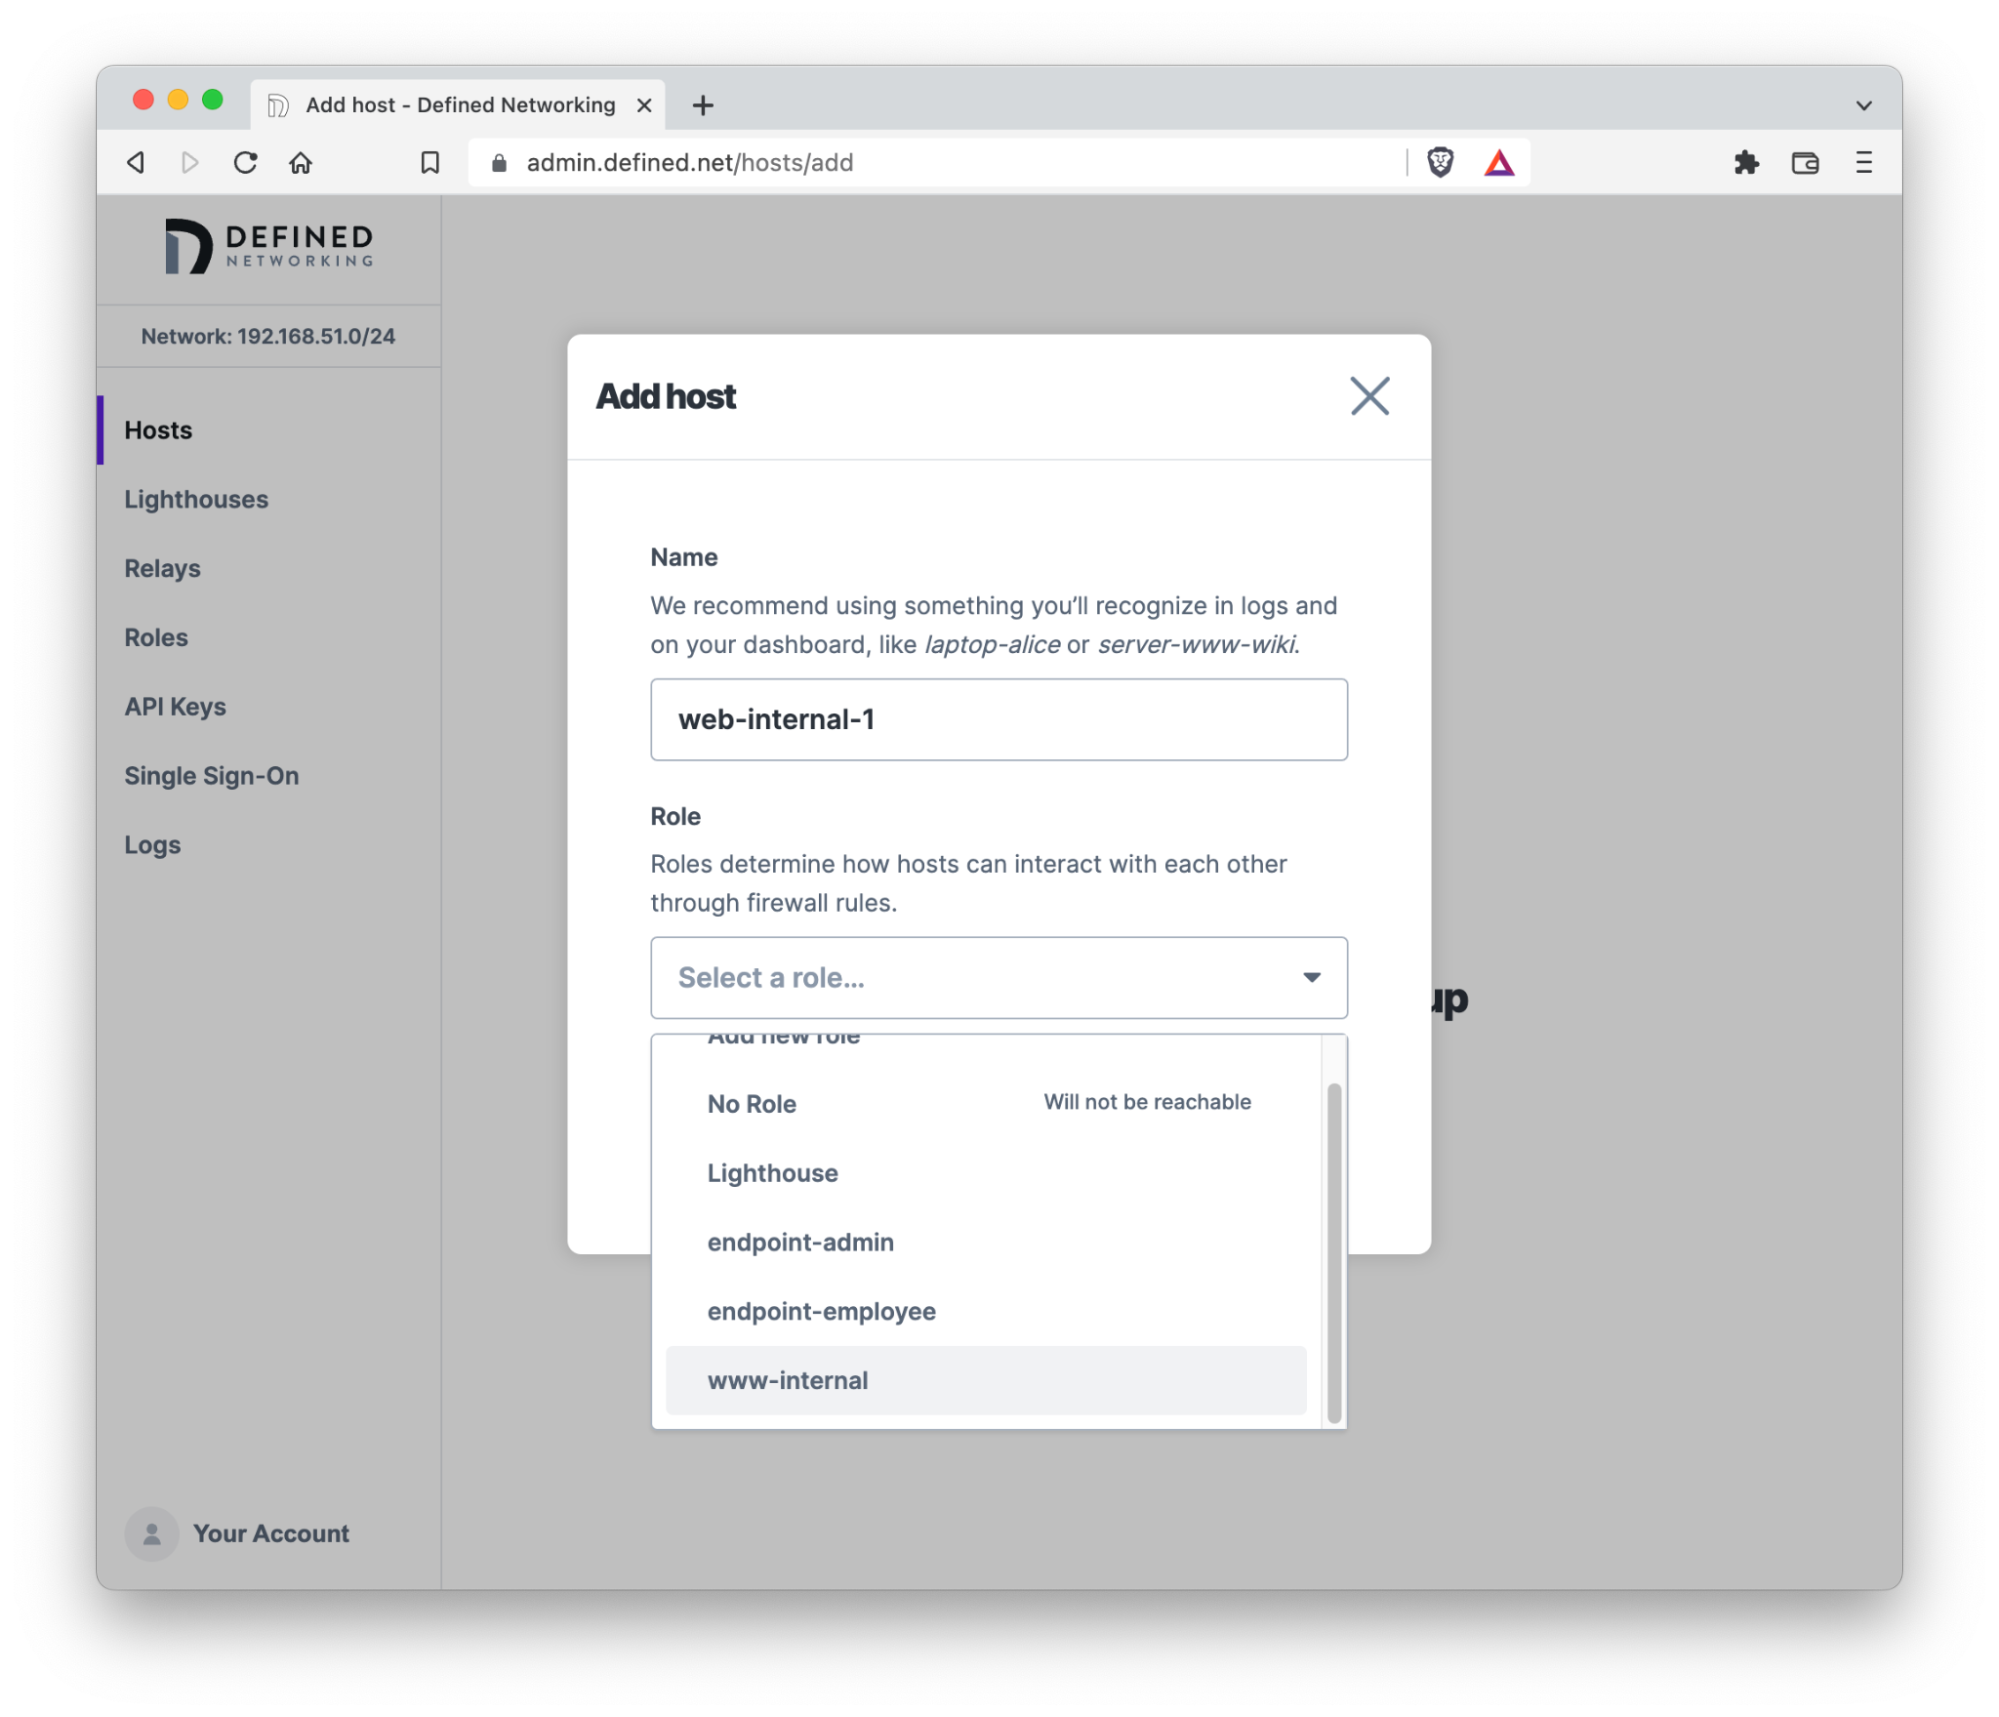Close the Add host dialog
This screenshot has width=1999, height=1717.
(1369, 396)
